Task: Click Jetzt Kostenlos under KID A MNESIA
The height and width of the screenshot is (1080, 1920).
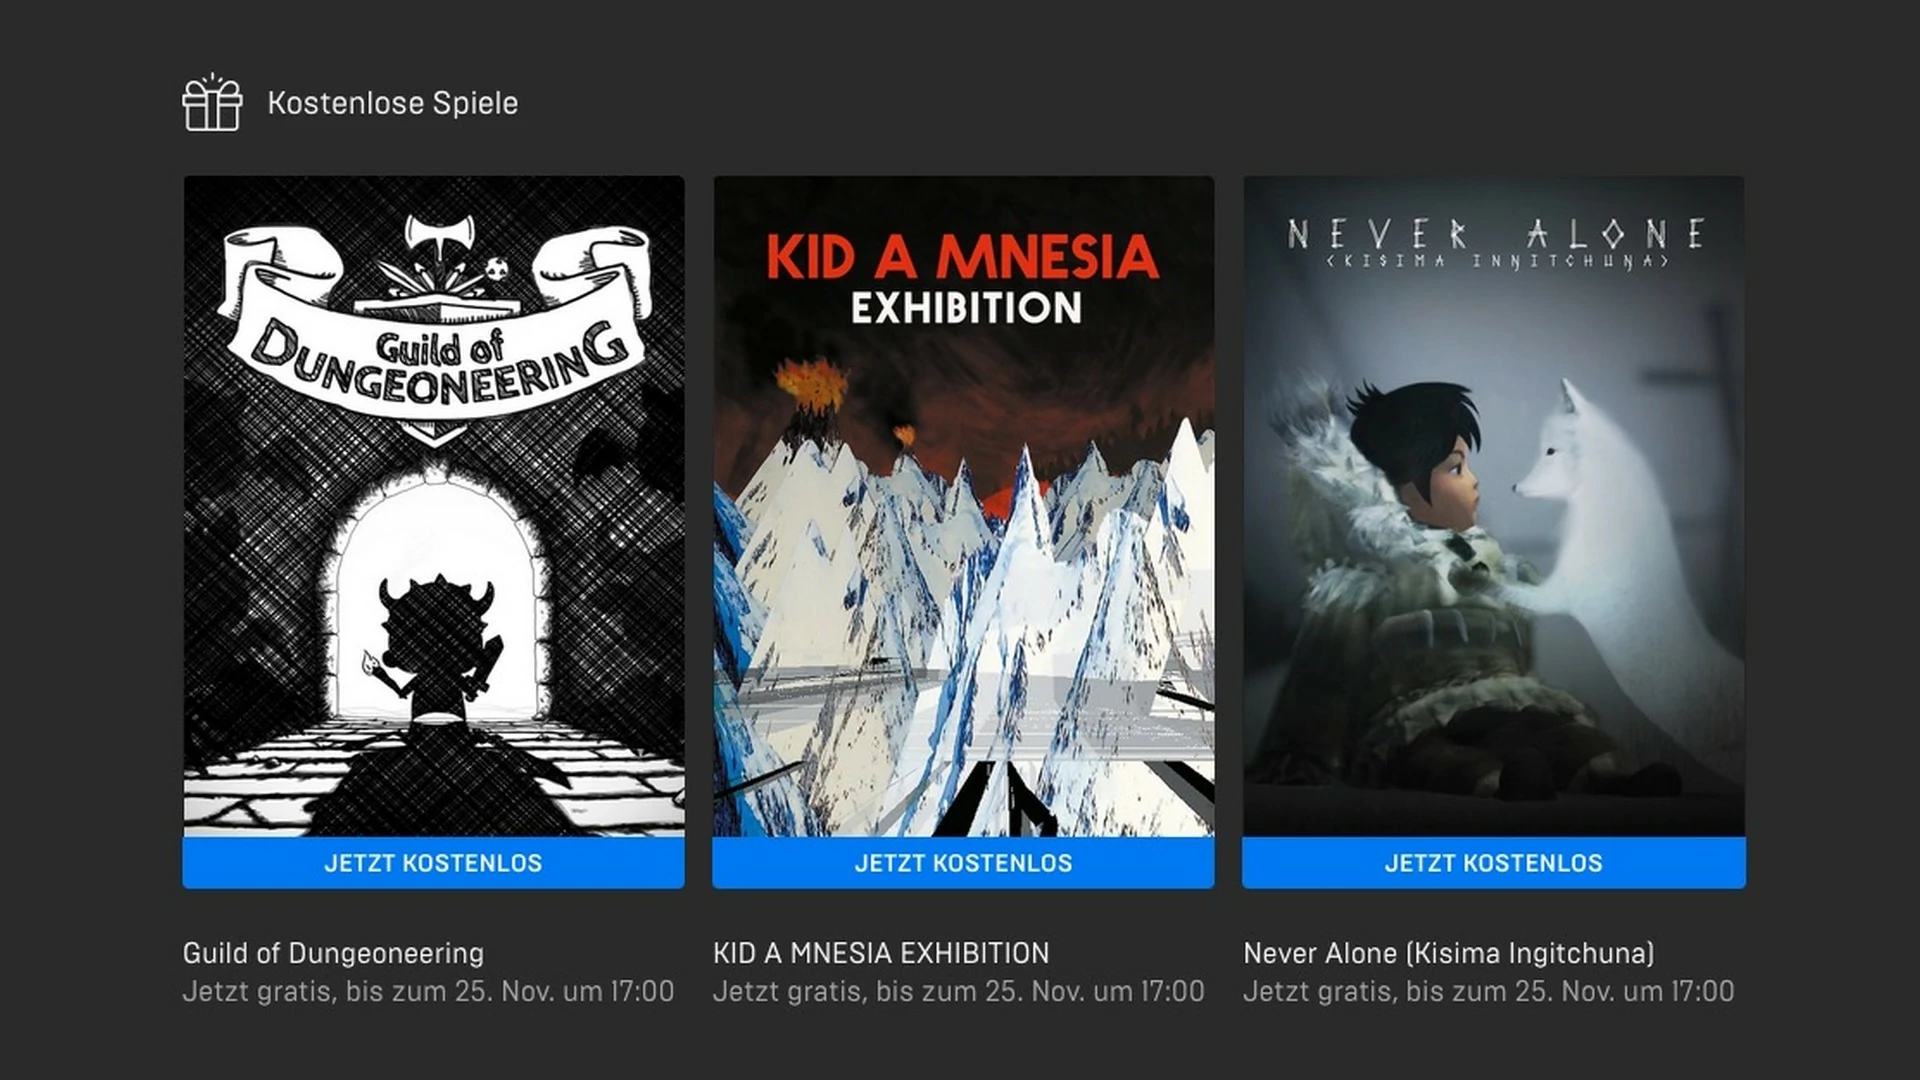Action: click(964, 863)
